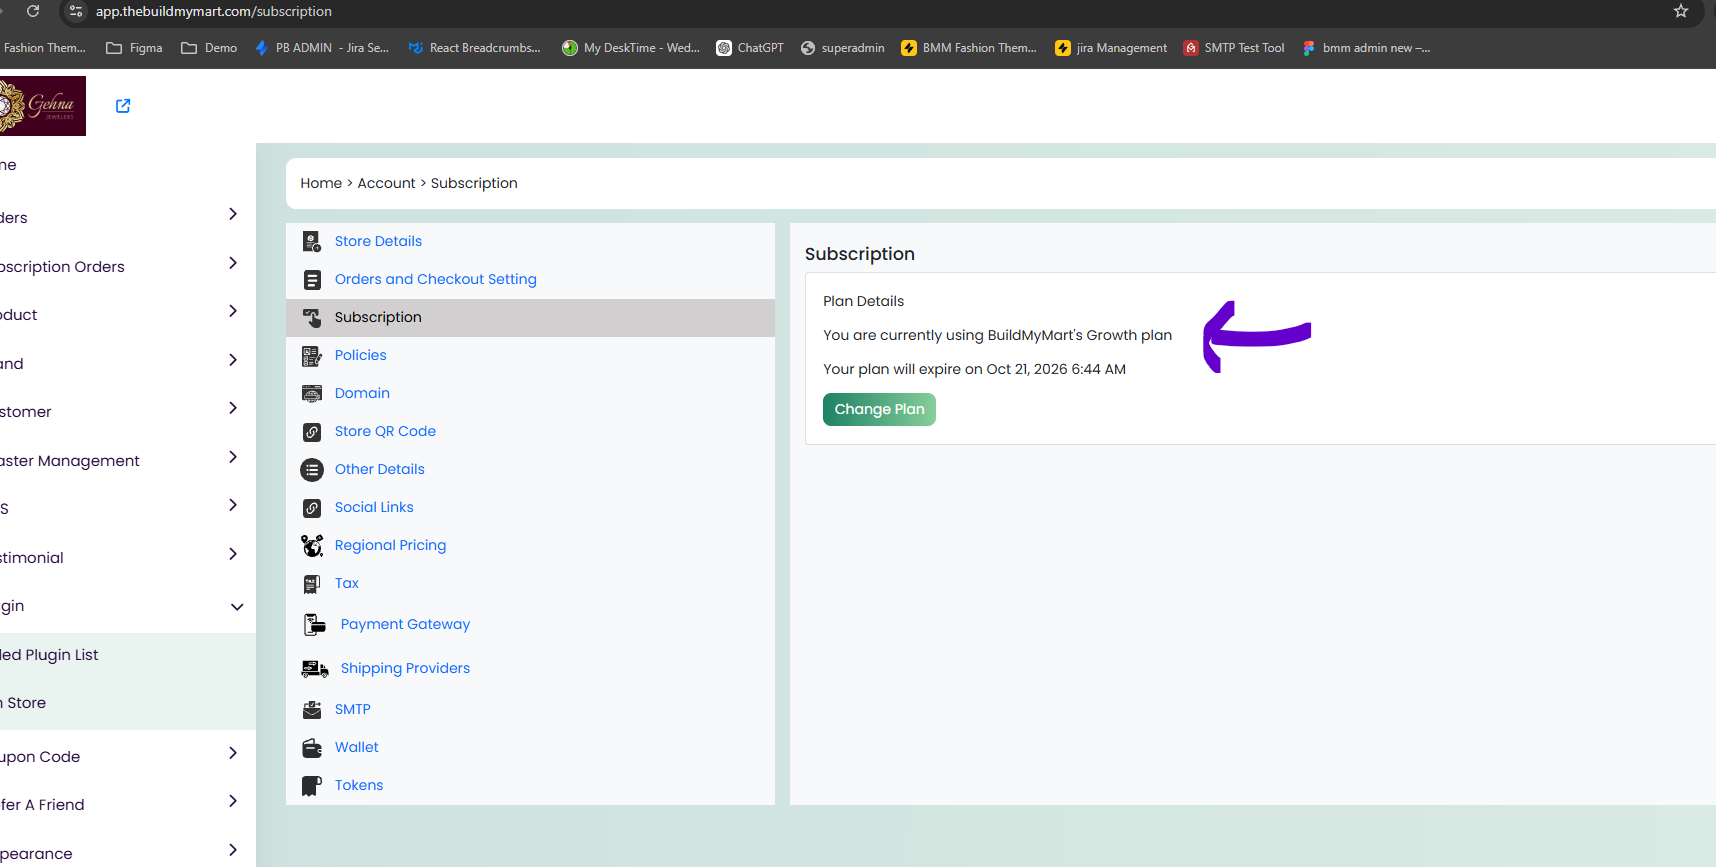Open Wallet page
This screenshot has height=867, width=1716.
click(356, 747)
